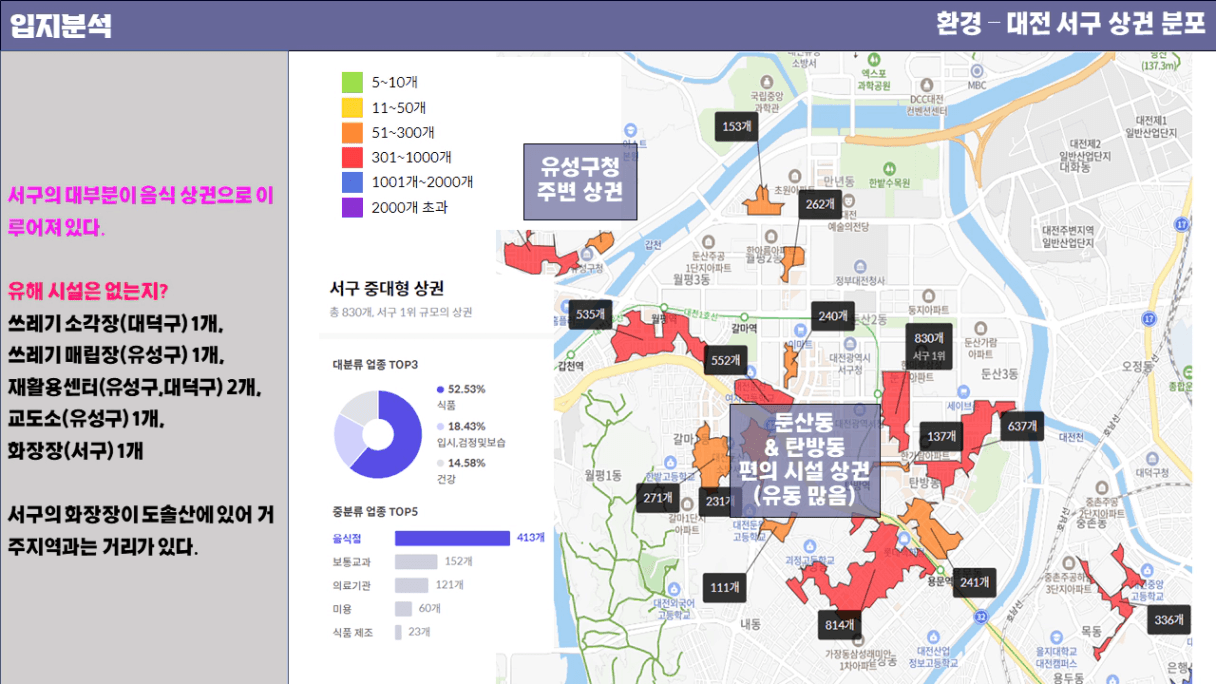Click the 둔산주공 1단지아파트 apartment icon
The height and width of the screenshot is (684, 1216).
coord(707,241)
